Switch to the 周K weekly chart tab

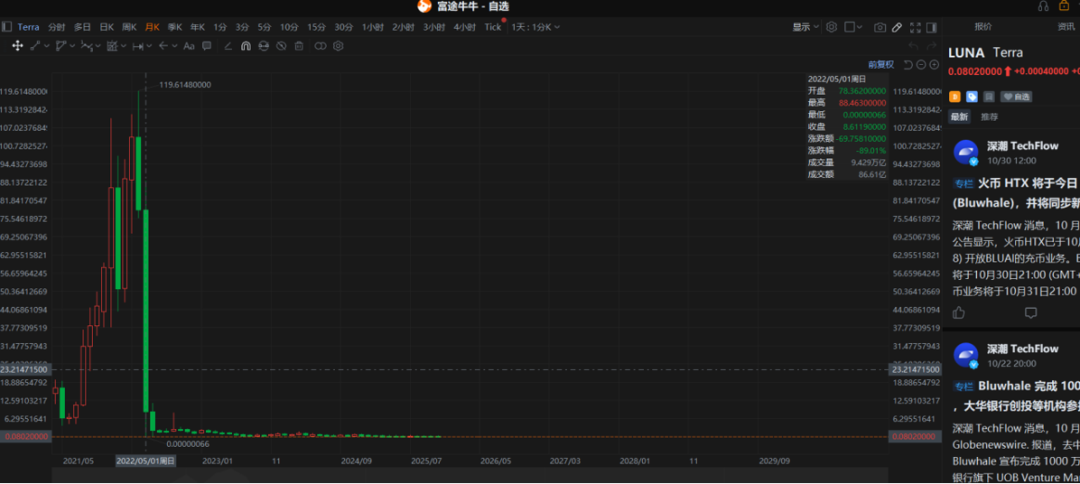(129, 27)
